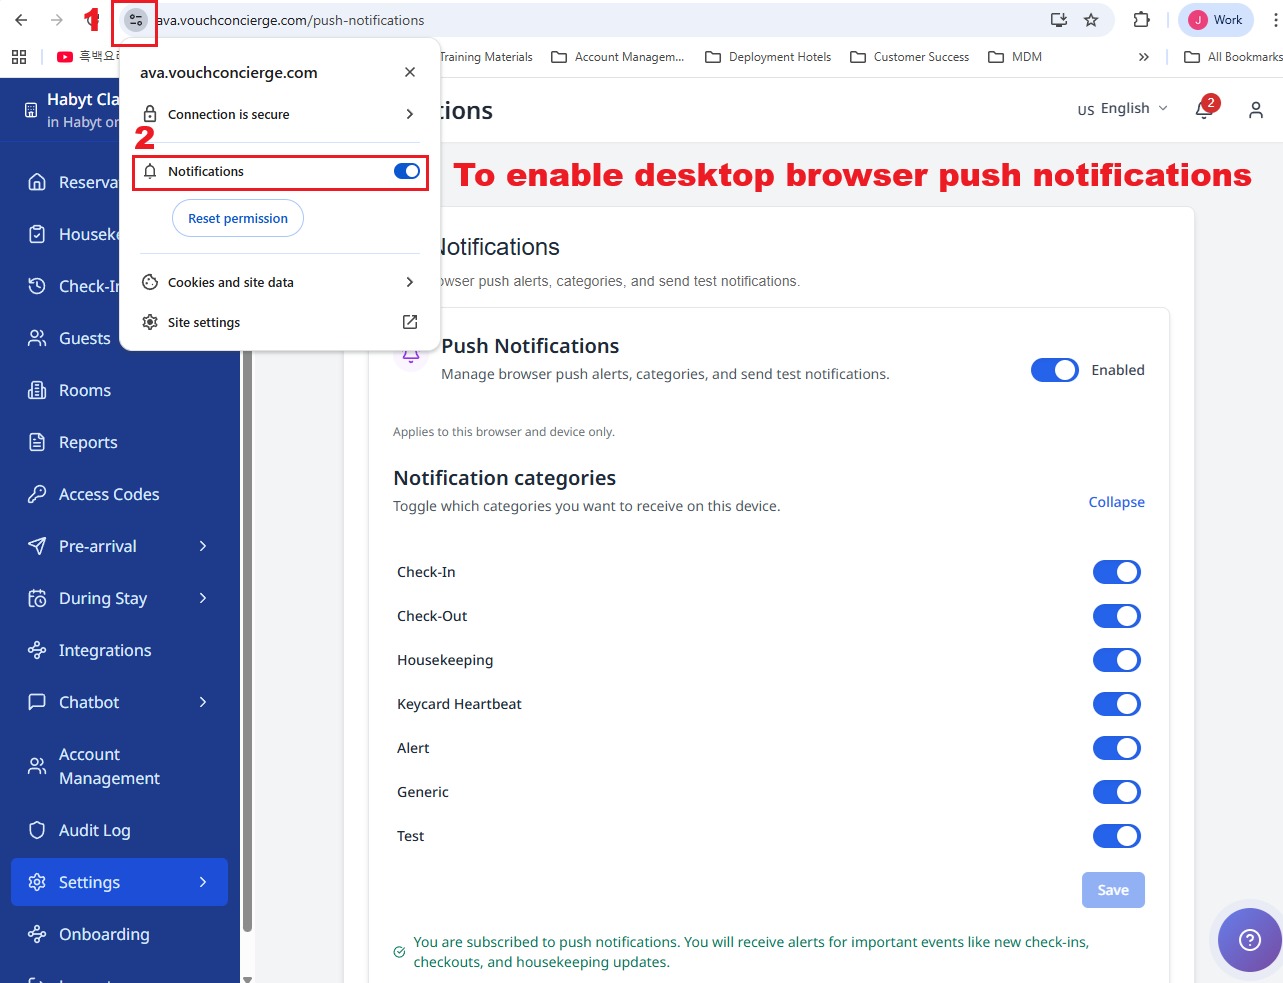The image size is (1283, 983).
Task: Click the Save button below the Test toggle
Action: coord(1113,889)
